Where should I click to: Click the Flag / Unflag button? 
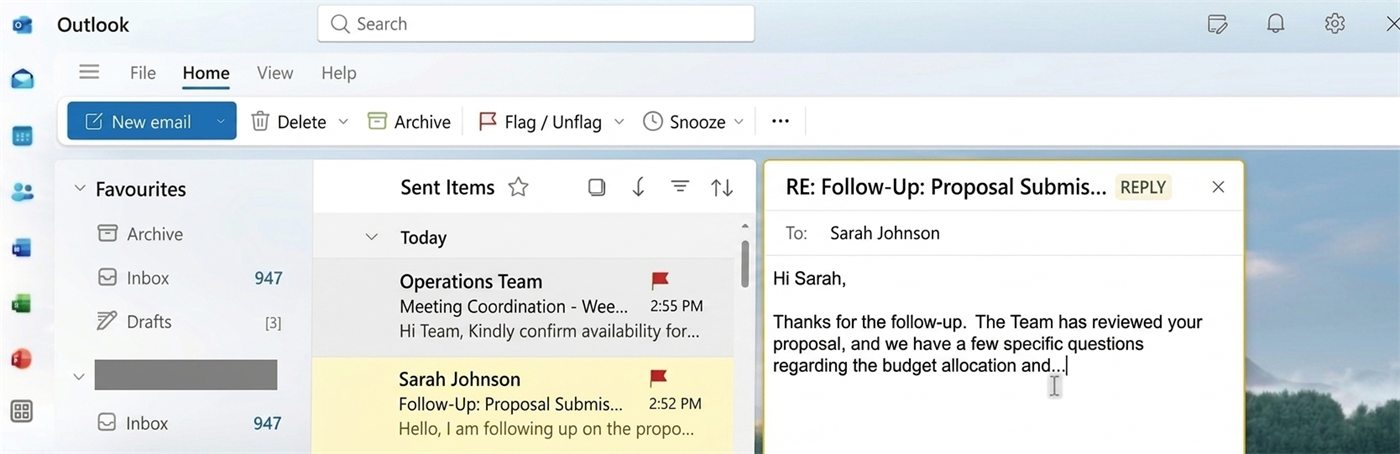(540, 122)
